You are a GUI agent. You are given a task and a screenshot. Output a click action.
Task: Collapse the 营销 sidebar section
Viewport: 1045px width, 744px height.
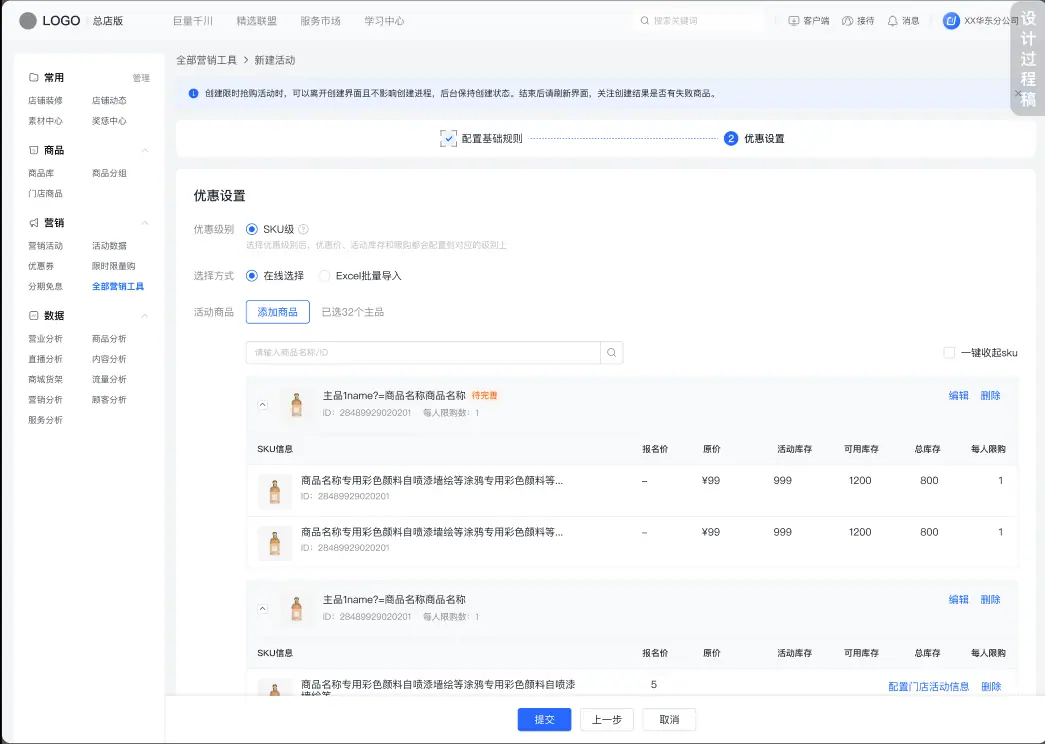(x=145, y=223)
